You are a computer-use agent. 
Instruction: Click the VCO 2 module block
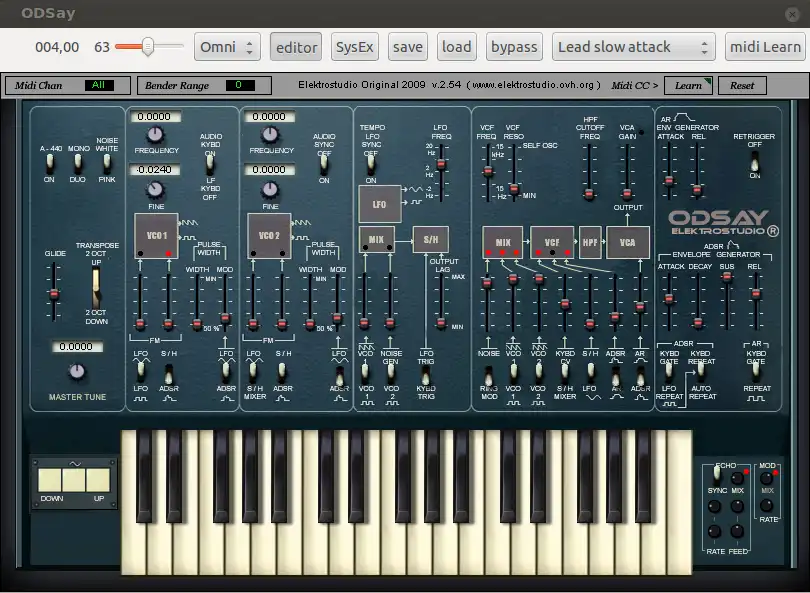[x=269, y=236]
